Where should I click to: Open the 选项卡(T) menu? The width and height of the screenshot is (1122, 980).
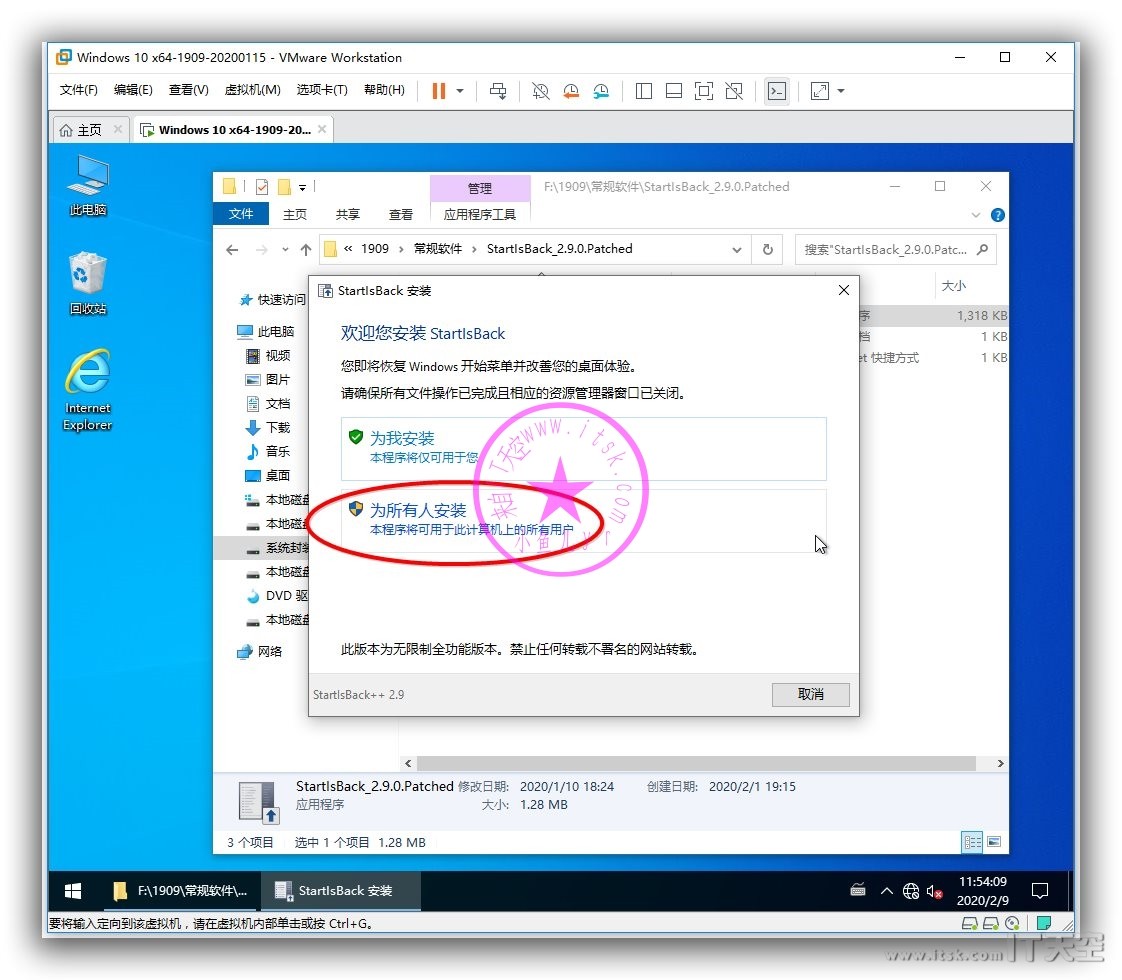coord(322,90)
